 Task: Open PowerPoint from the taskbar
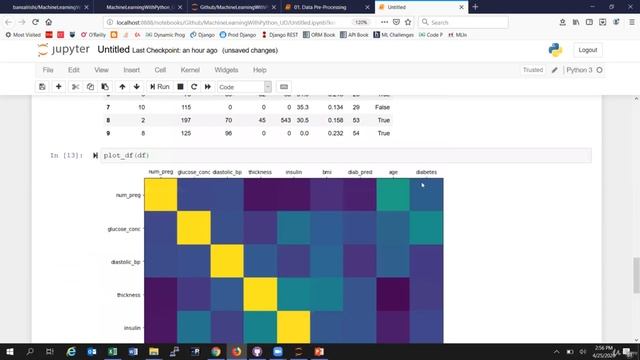tap(319, 351)
